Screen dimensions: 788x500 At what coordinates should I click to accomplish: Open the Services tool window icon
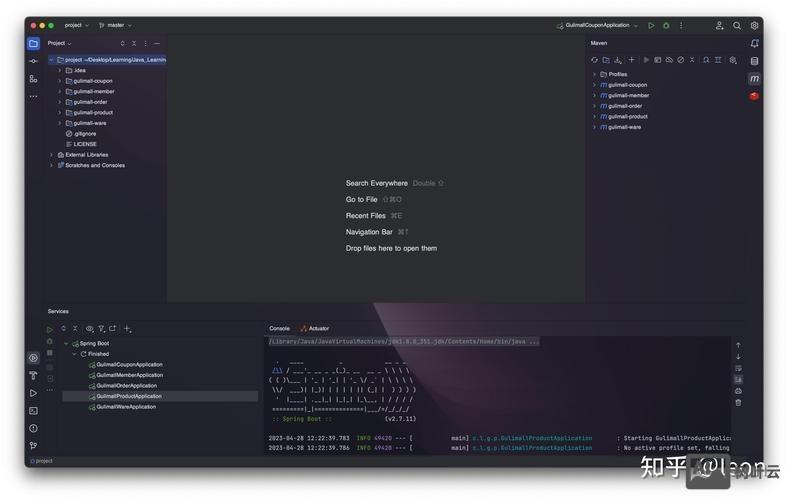click(33, 358)
